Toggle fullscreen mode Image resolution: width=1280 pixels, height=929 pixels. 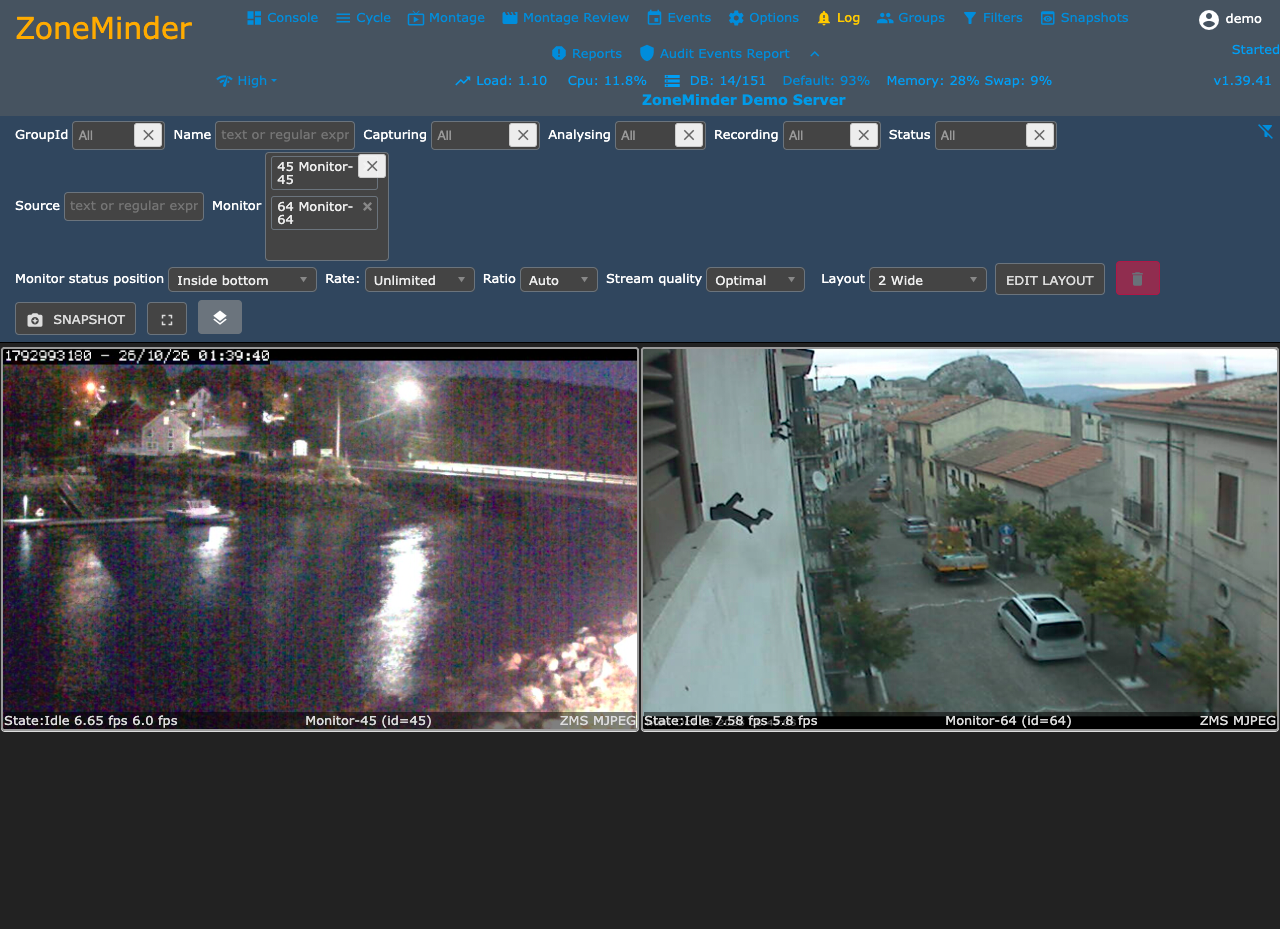tap(167, 319)
